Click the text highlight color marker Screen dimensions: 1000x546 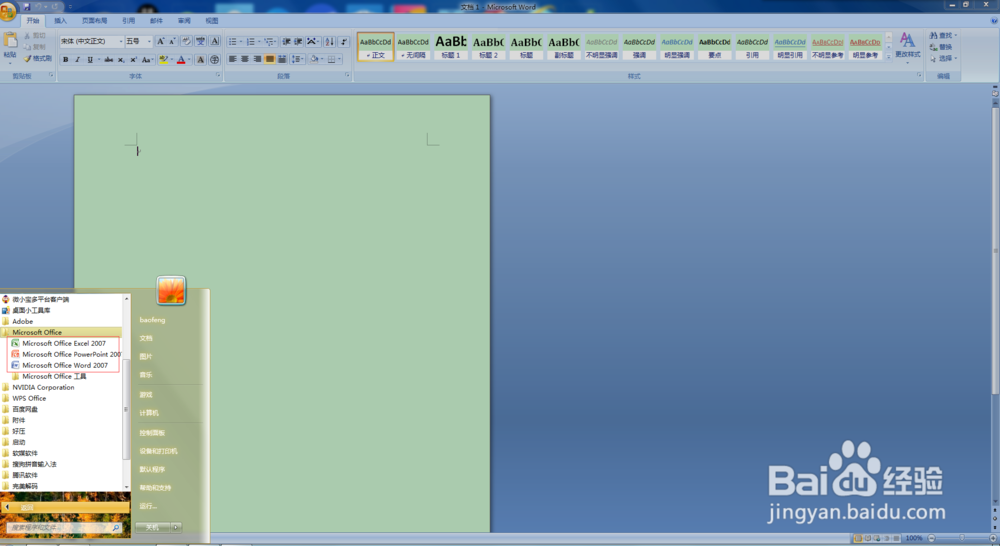click(163, 59)
